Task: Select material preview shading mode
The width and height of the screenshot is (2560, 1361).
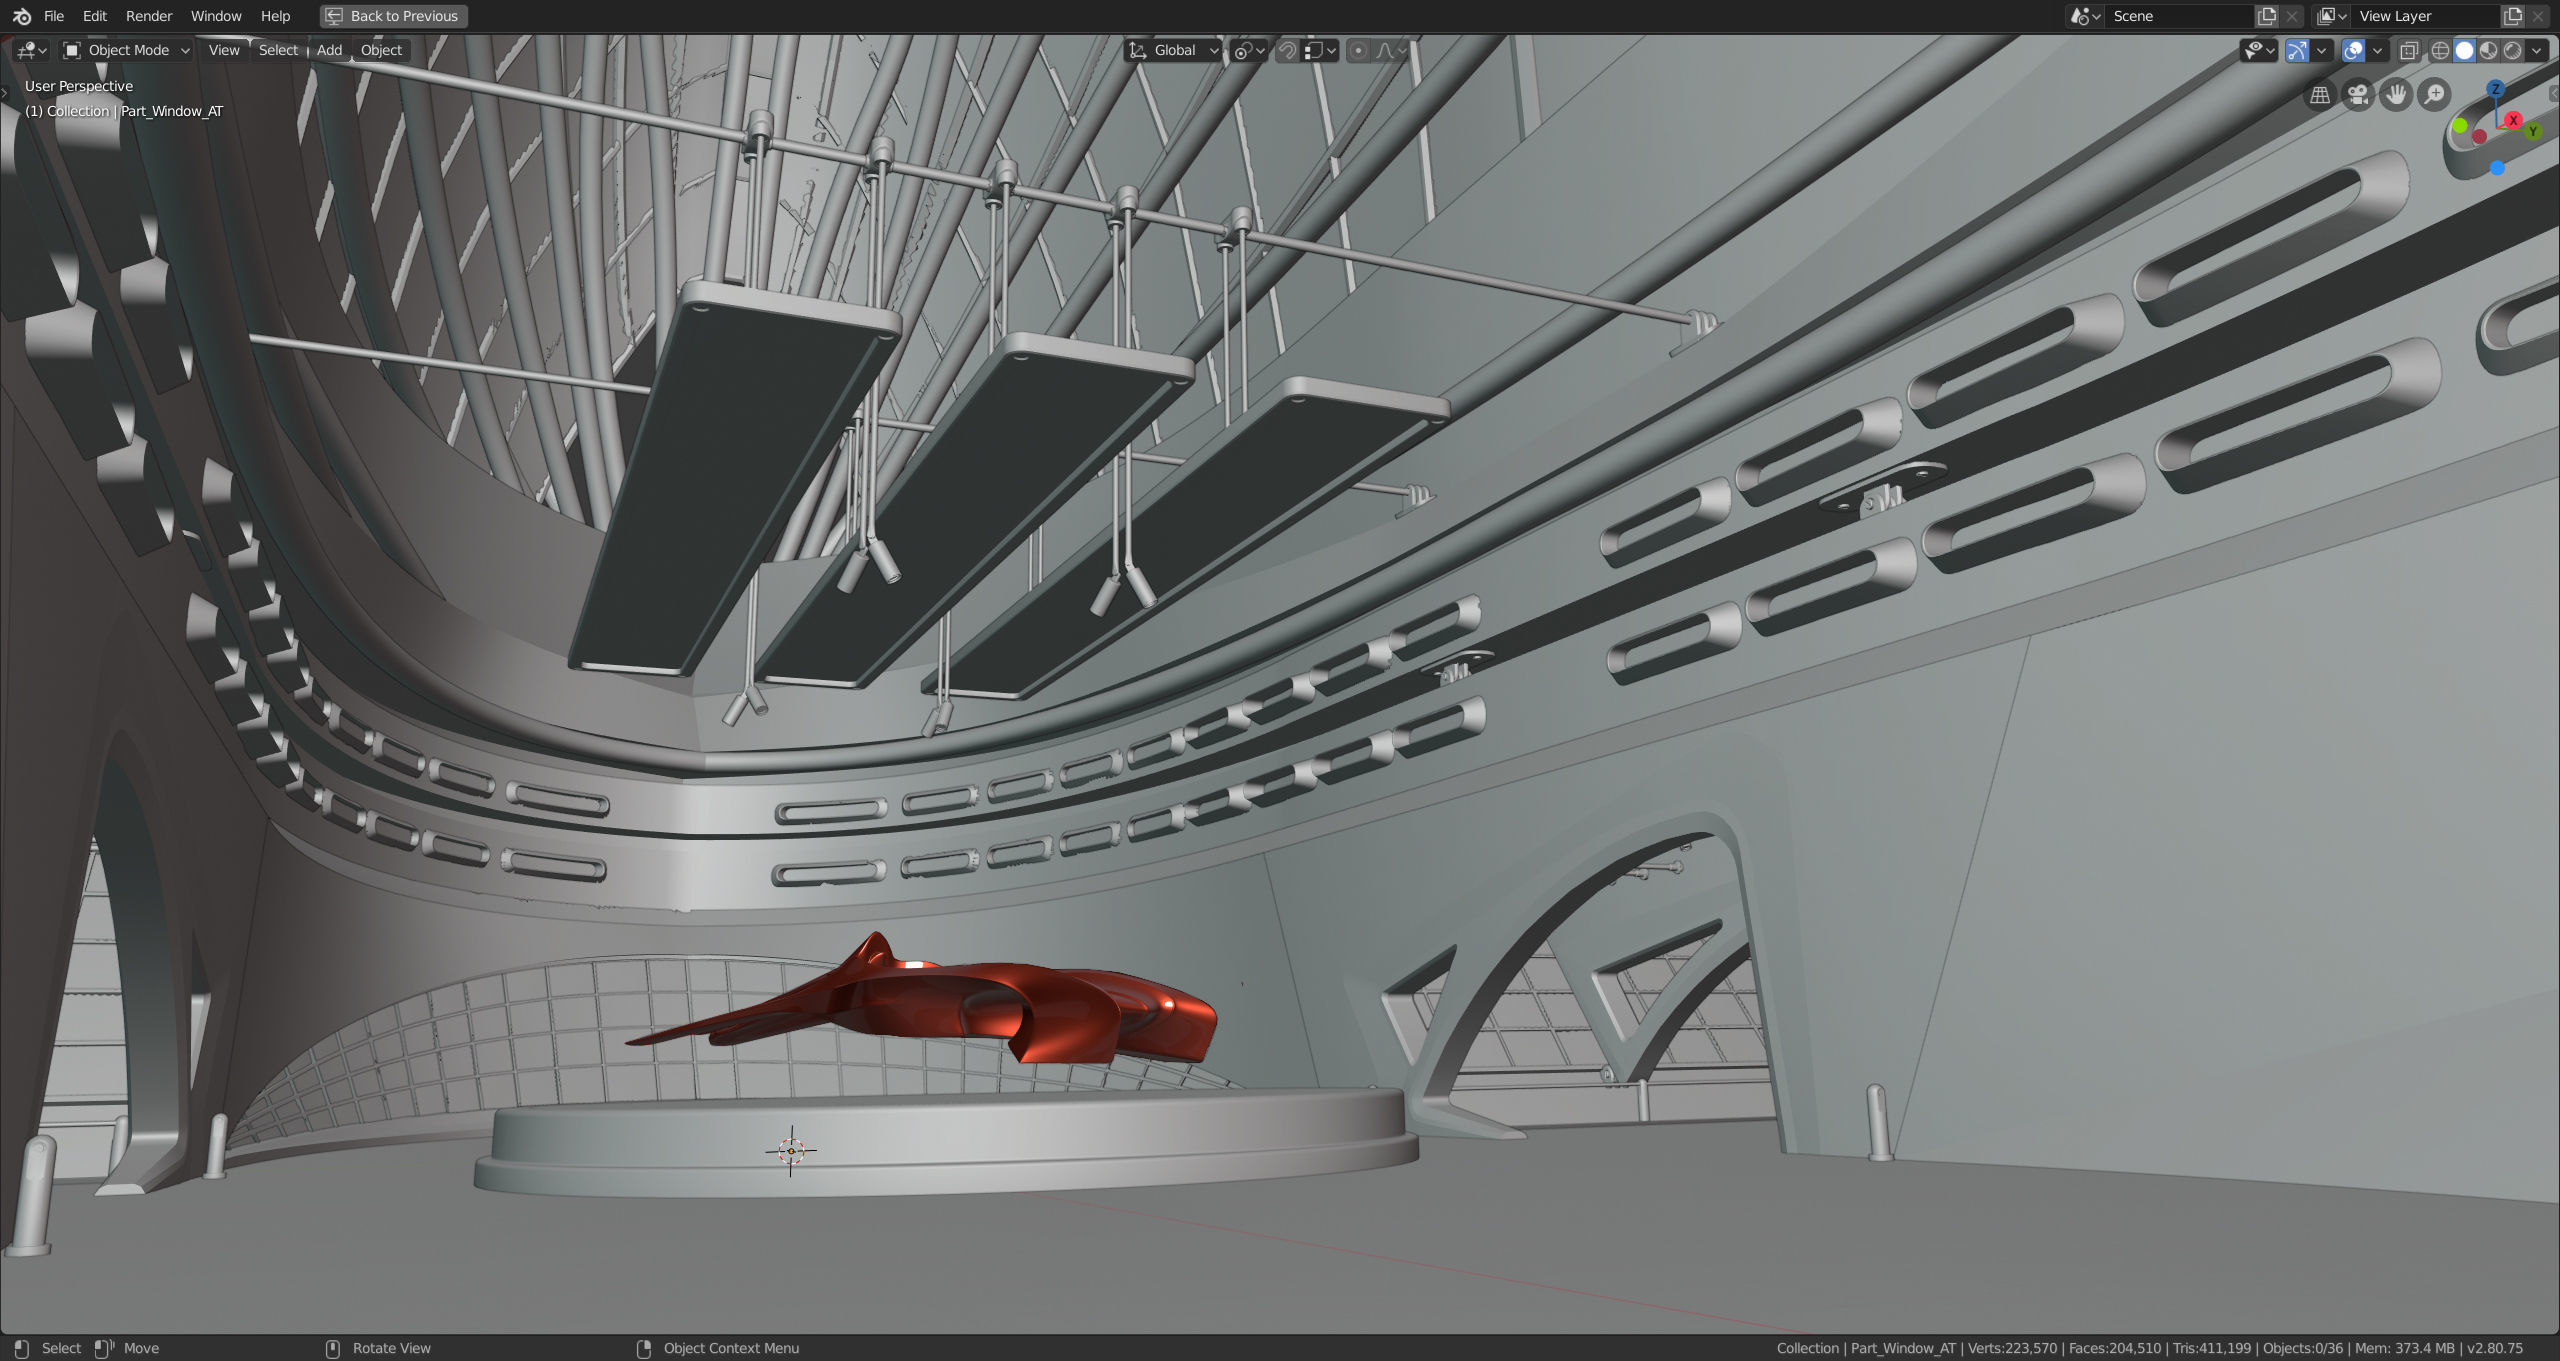Action: [2489, 50]
